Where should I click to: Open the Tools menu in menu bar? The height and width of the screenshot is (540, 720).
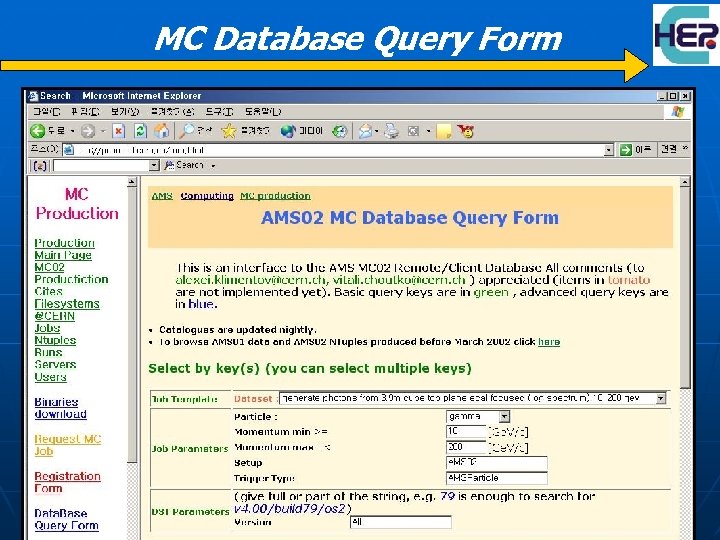tap(219, 112)
